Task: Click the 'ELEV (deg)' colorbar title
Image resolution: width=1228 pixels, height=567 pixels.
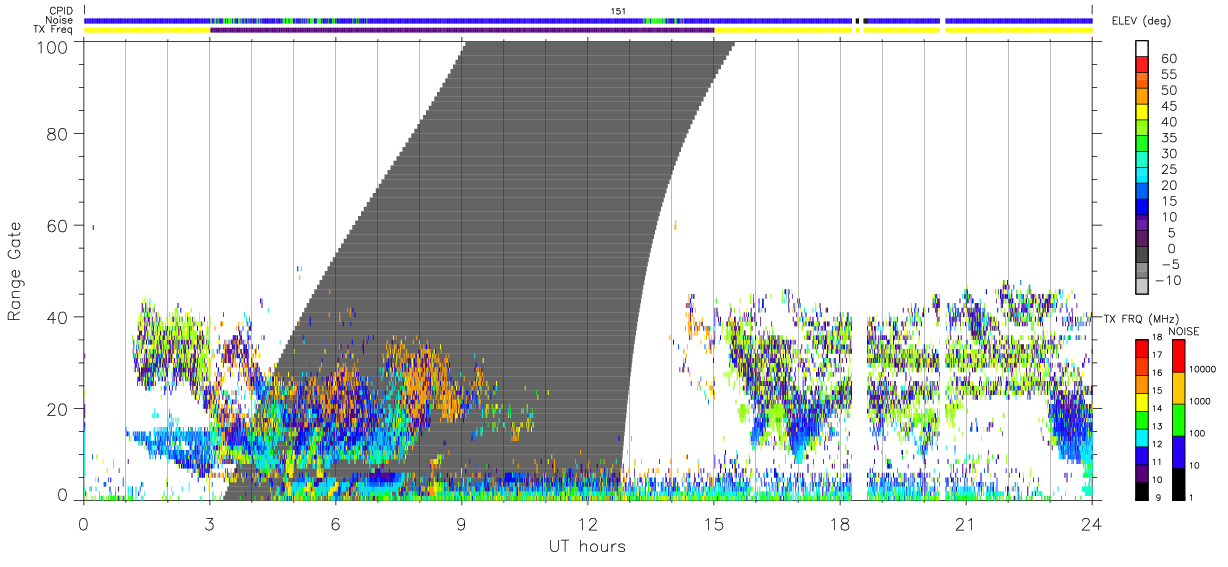Action: coord(1142,21)
